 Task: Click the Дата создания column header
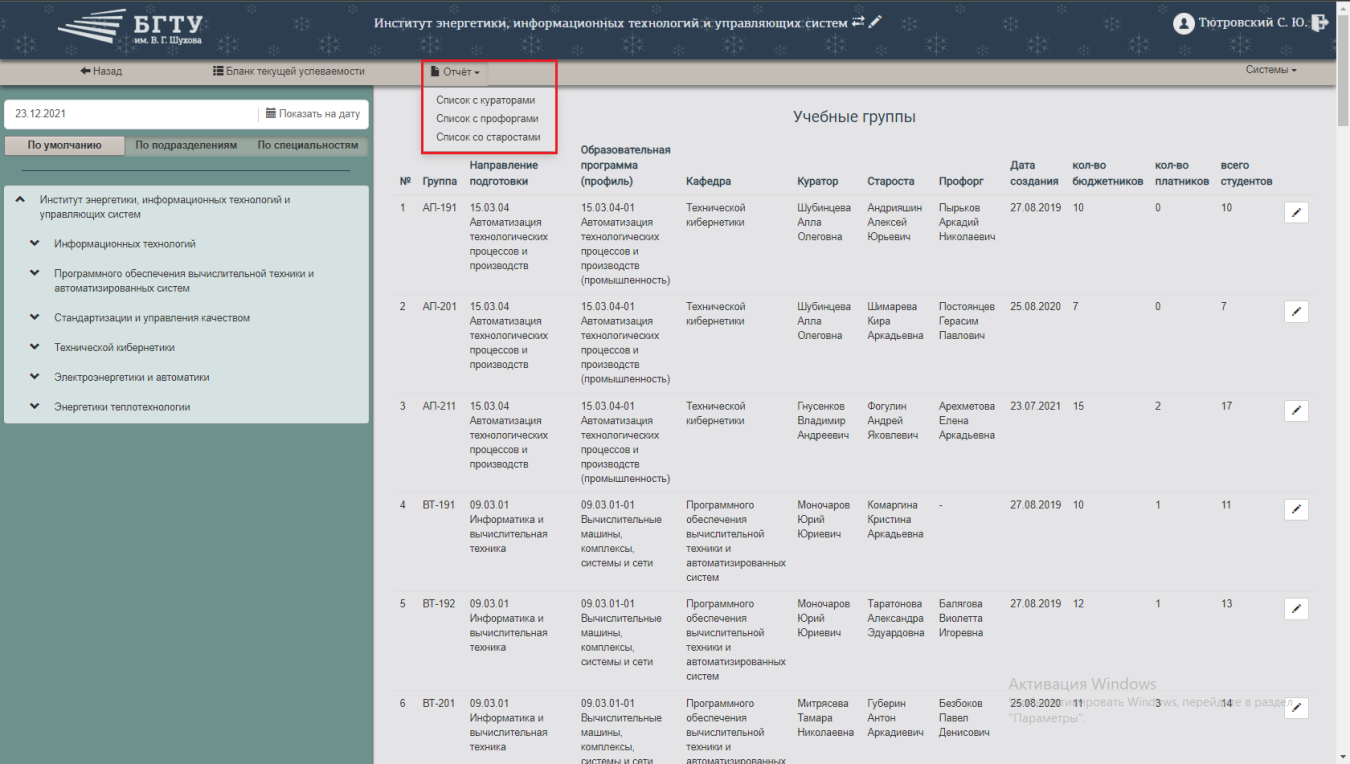[x=1034, y=173]
